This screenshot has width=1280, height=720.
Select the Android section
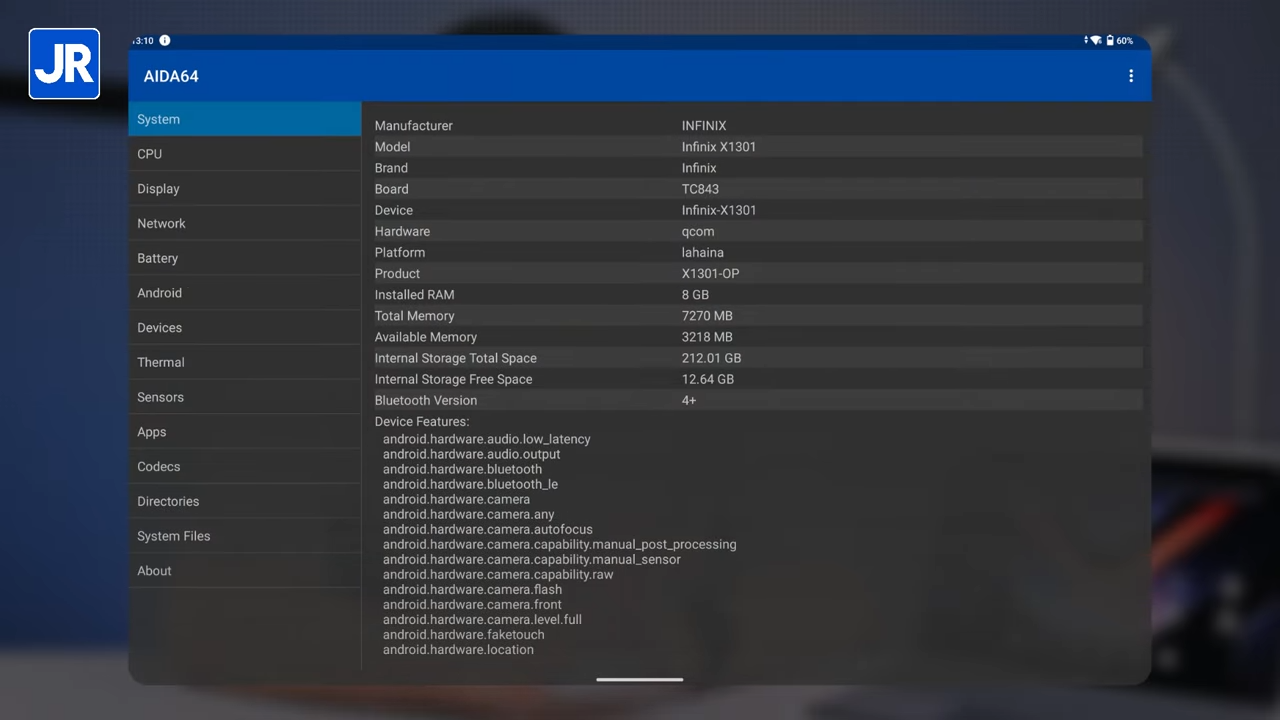(245, 293)
